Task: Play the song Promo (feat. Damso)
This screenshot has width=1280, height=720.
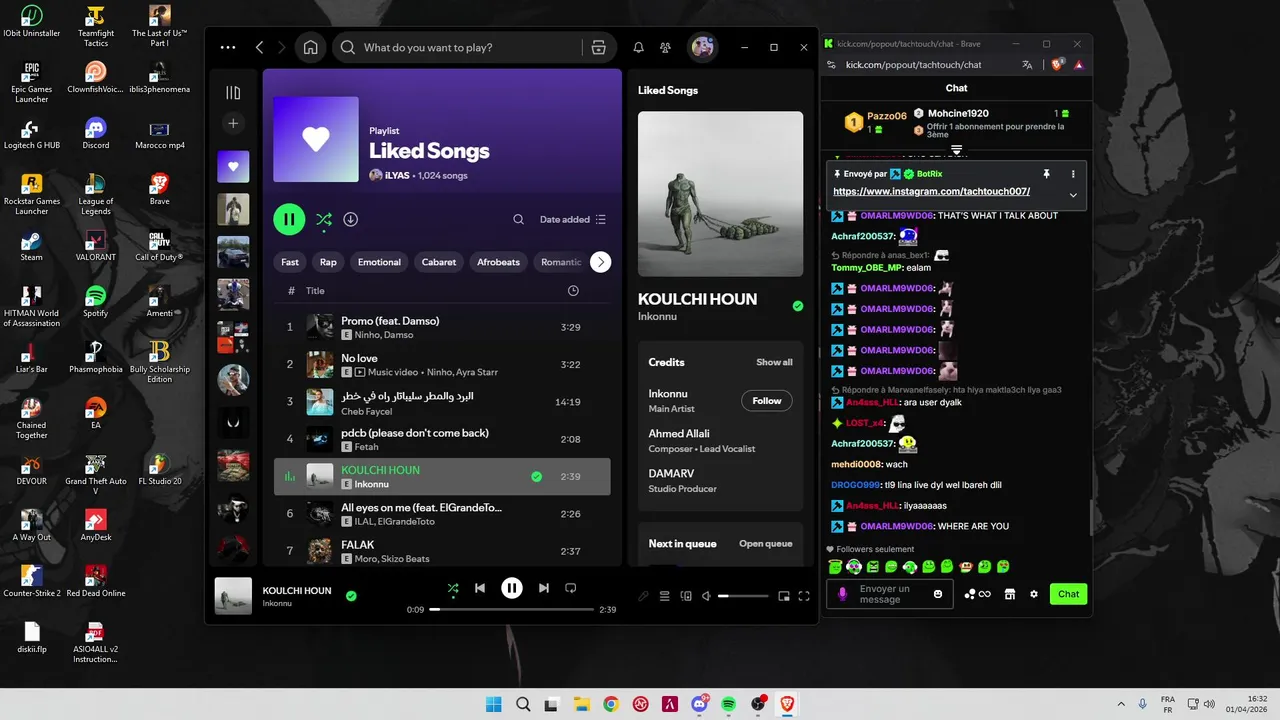Action: click(x=442, y=327)
